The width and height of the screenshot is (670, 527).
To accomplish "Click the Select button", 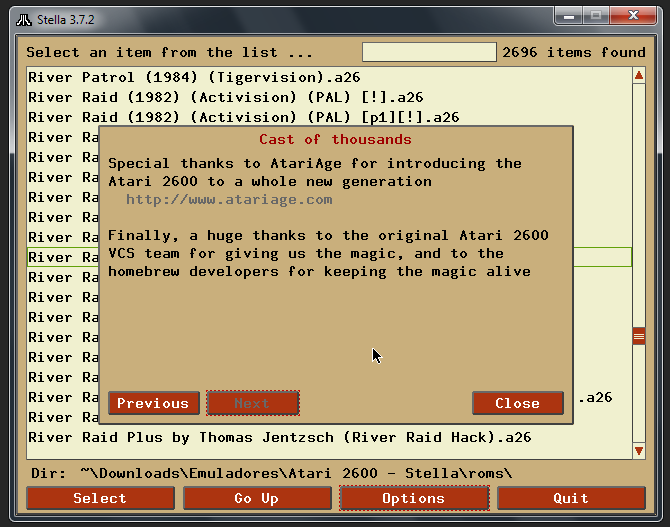I will pyautogui.click(x=100, y=498).
